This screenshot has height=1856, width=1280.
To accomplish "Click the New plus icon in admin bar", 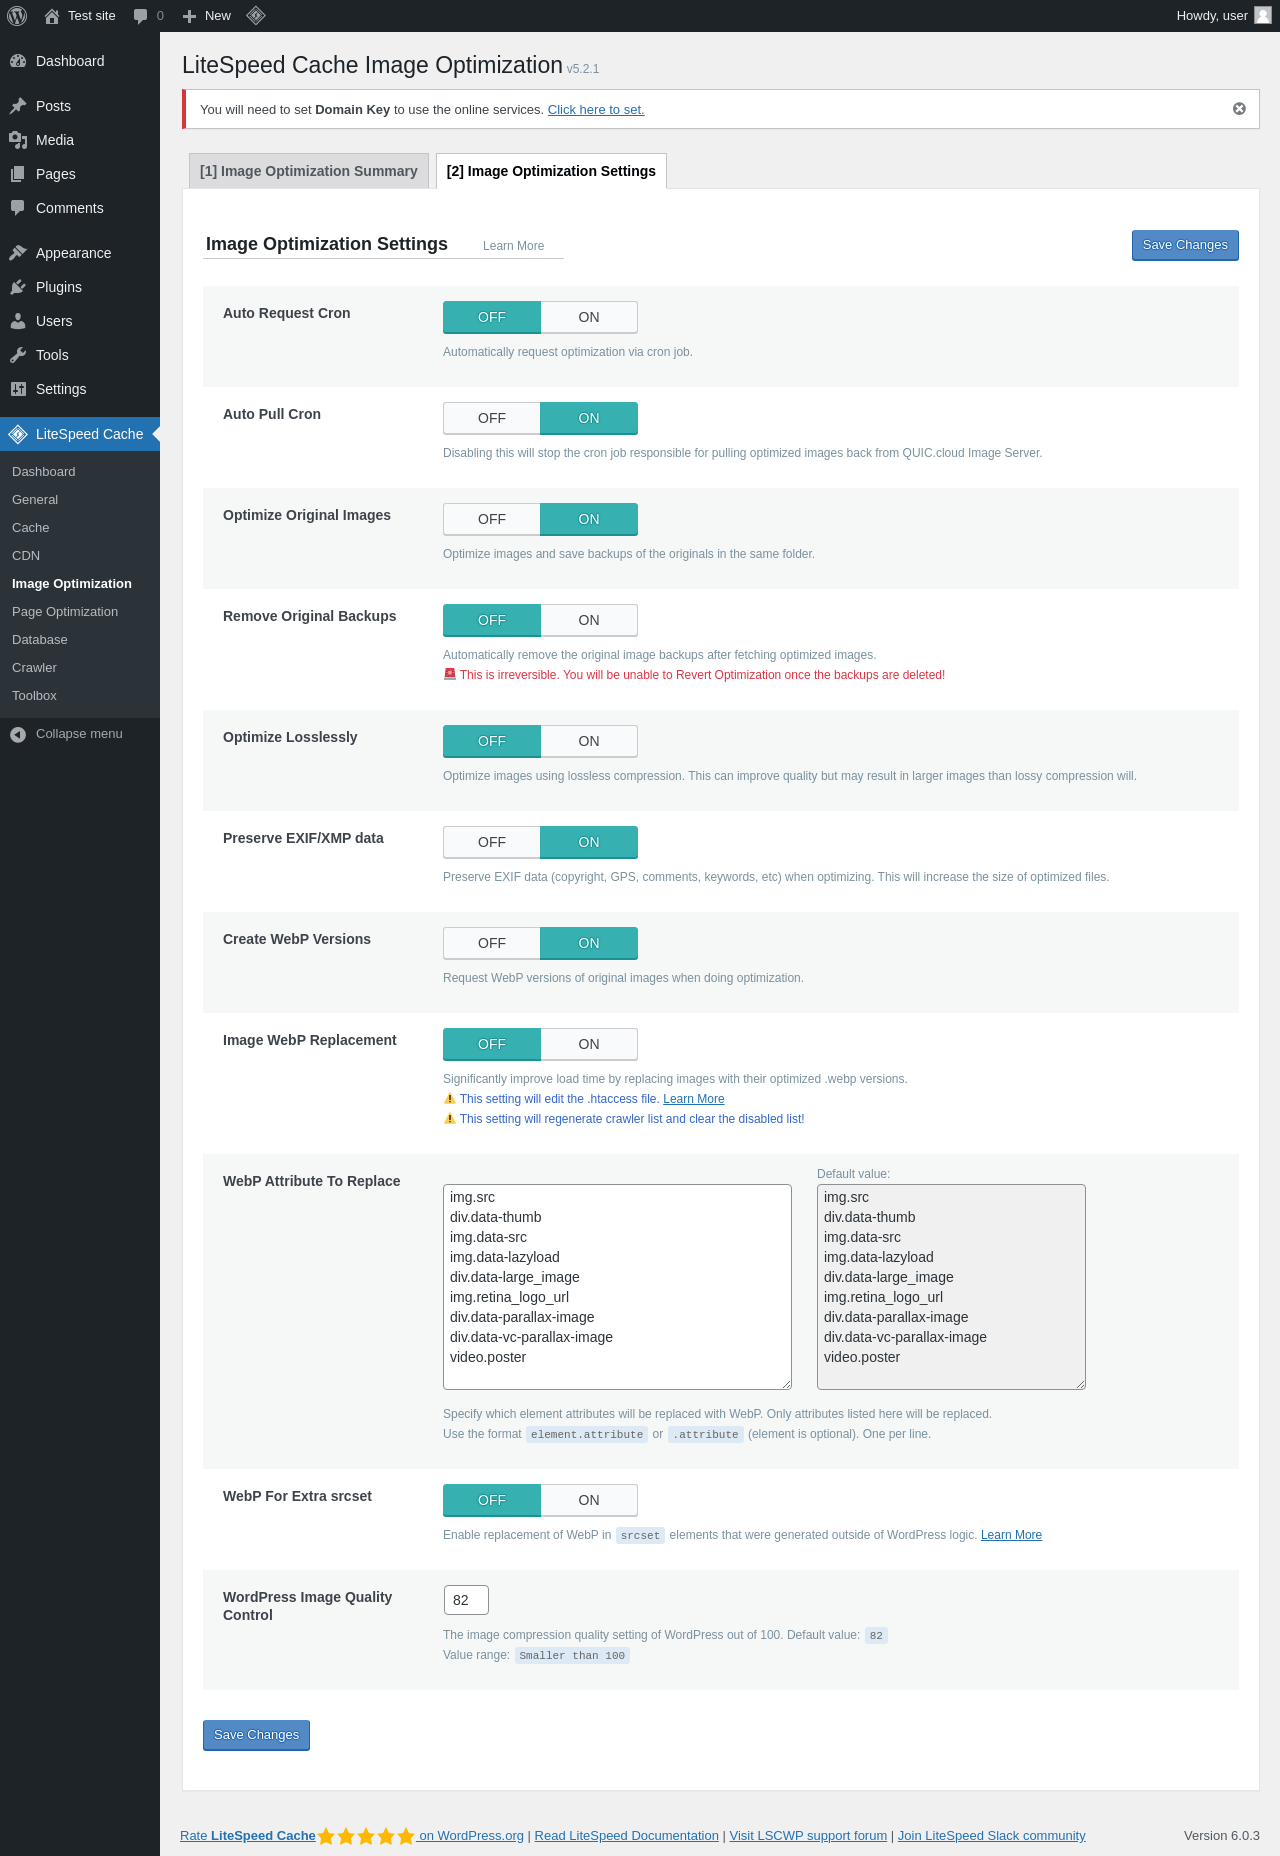I will [189, 16].
